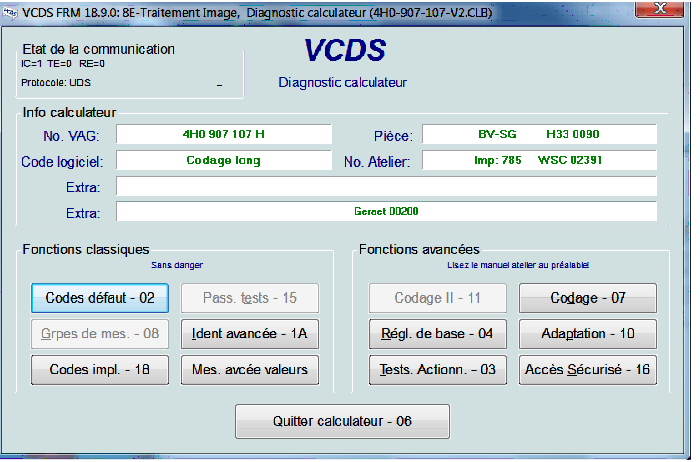The image size is (700, 462).
Task: Click the 'IC=1 TE=0 RE=0' status text
Action: click(x=63, y=64)
